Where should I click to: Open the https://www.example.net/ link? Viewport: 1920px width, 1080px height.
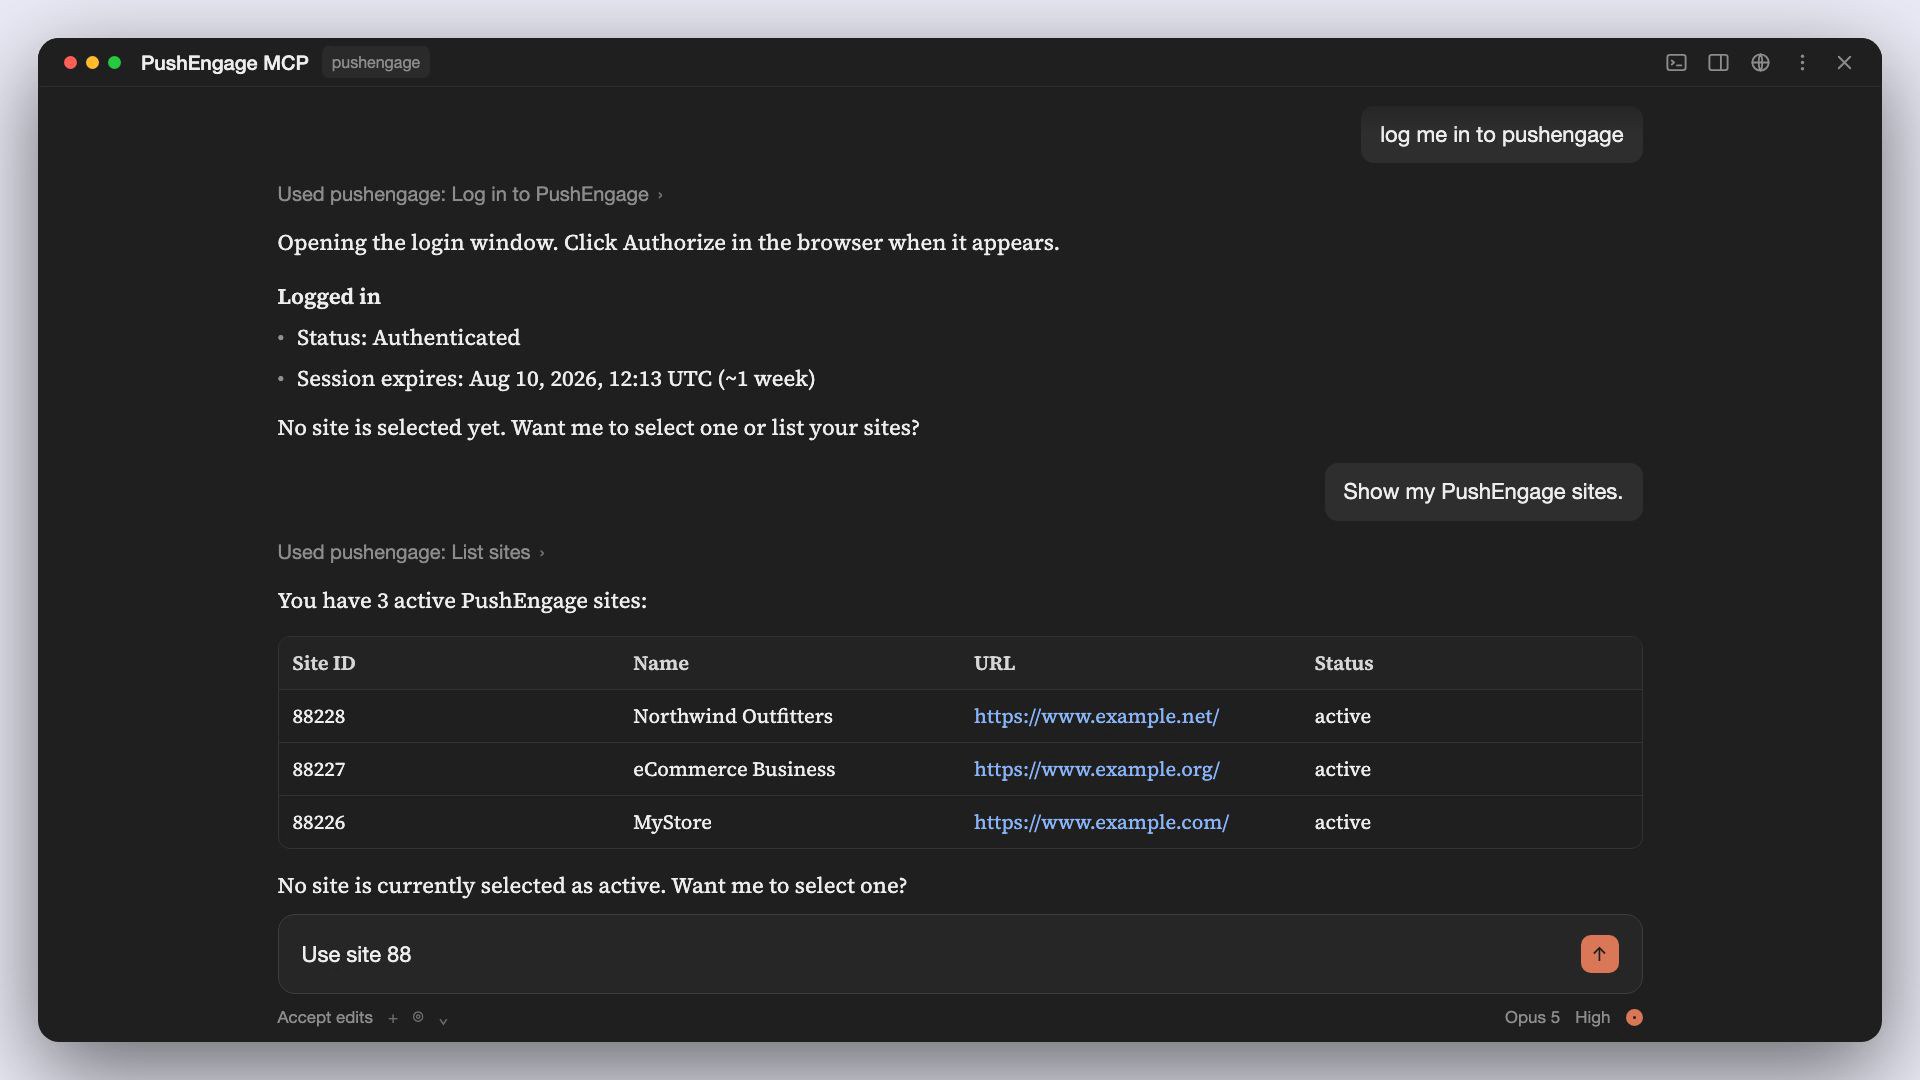(1096, 716)
